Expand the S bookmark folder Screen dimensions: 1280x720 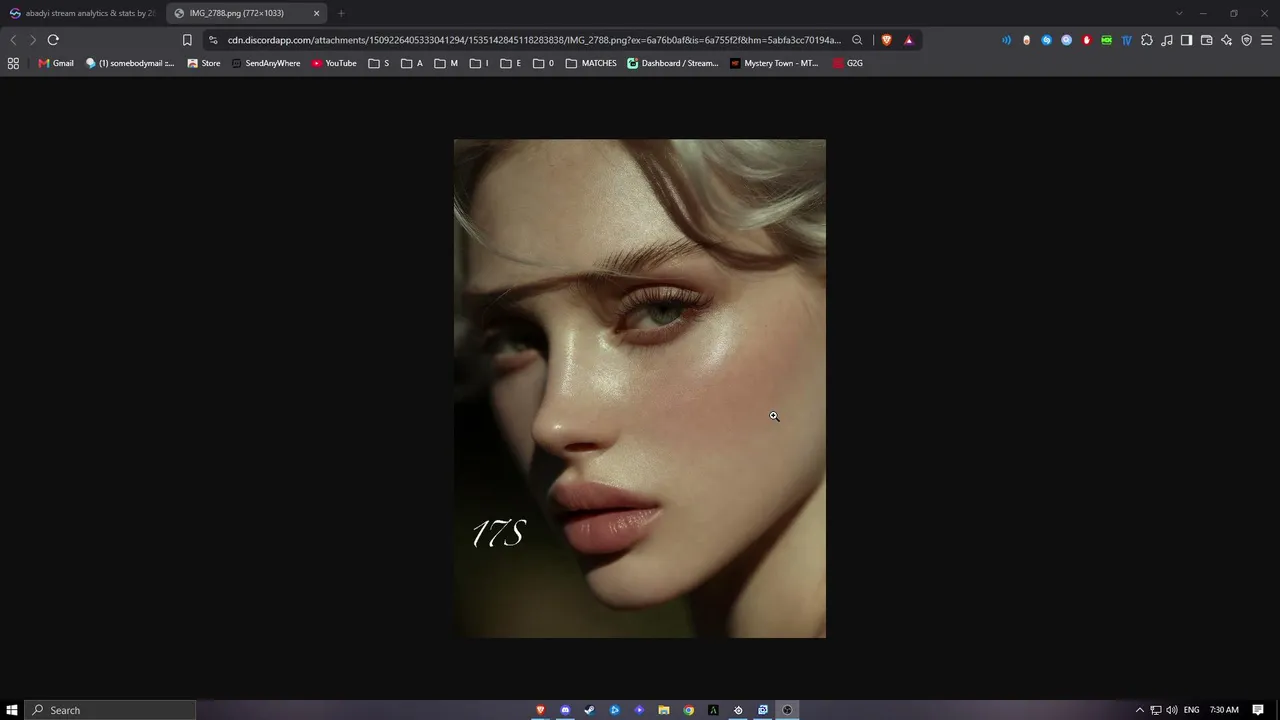coord(379,63)
